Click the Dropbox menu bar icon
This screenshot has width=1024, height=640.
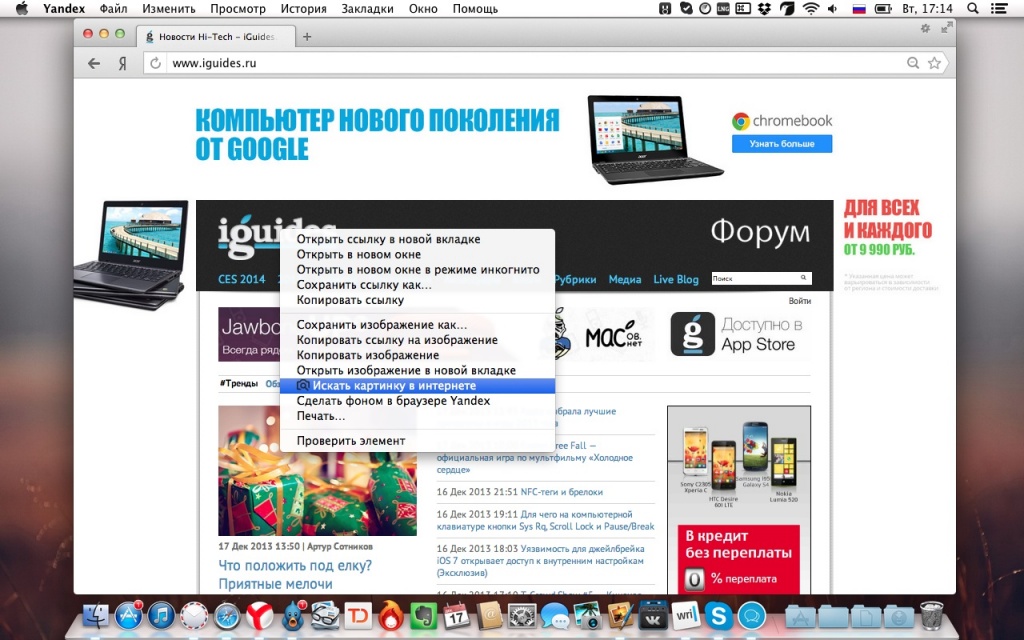(x=764, y=8)
